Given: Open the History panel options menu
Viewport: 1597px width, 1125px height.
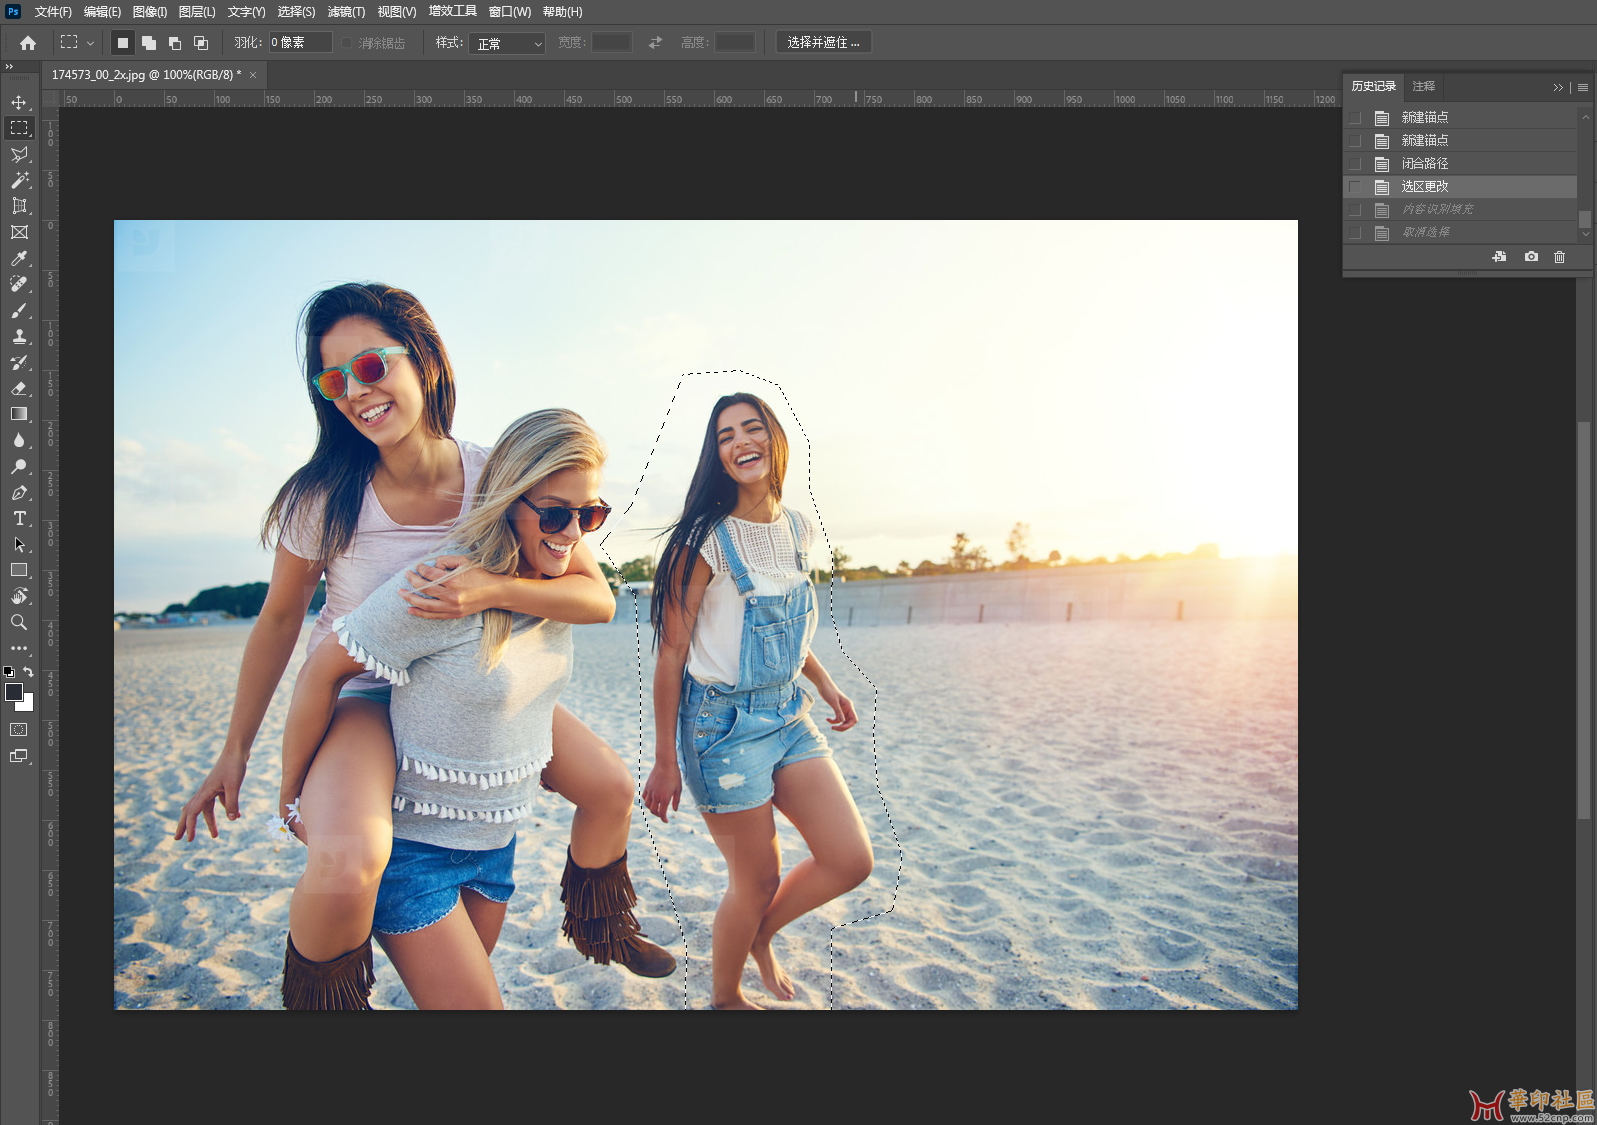Looking at the screenshot, I should pyautogui.click(x=1583, y=87).
